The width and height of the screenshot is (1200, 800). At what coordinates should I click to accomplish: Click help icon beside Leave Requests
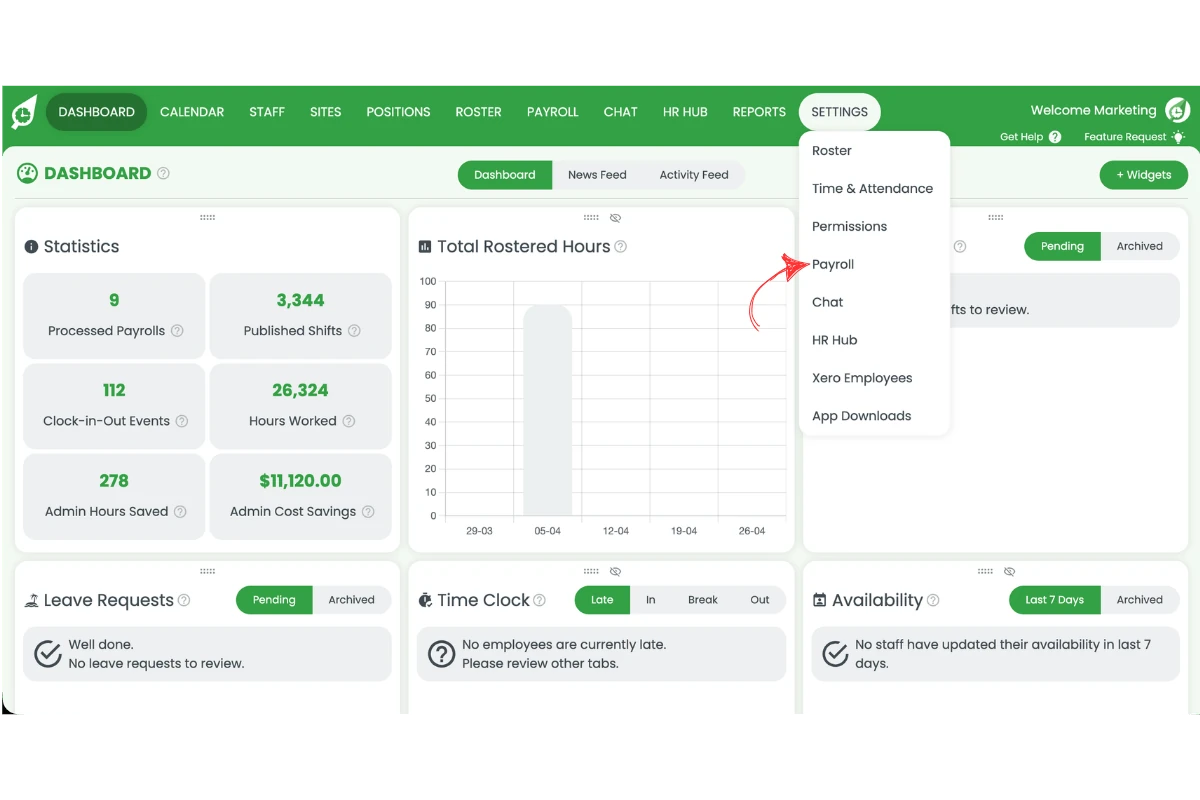(183, 600)
